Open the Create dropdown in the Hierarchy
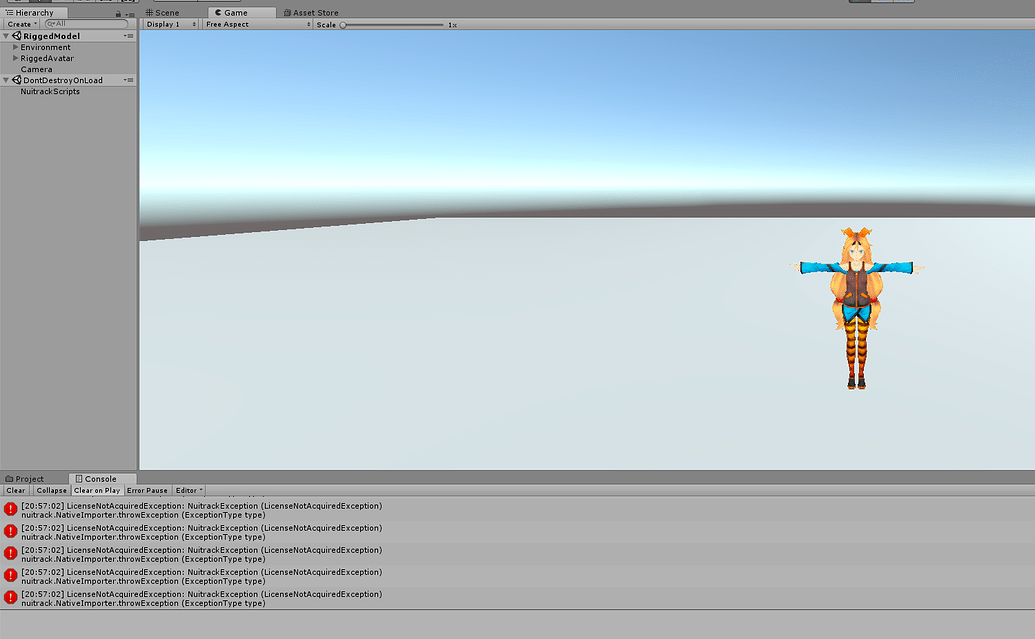The width and height of the screenshot is (1035, 639). coord(18,23)
